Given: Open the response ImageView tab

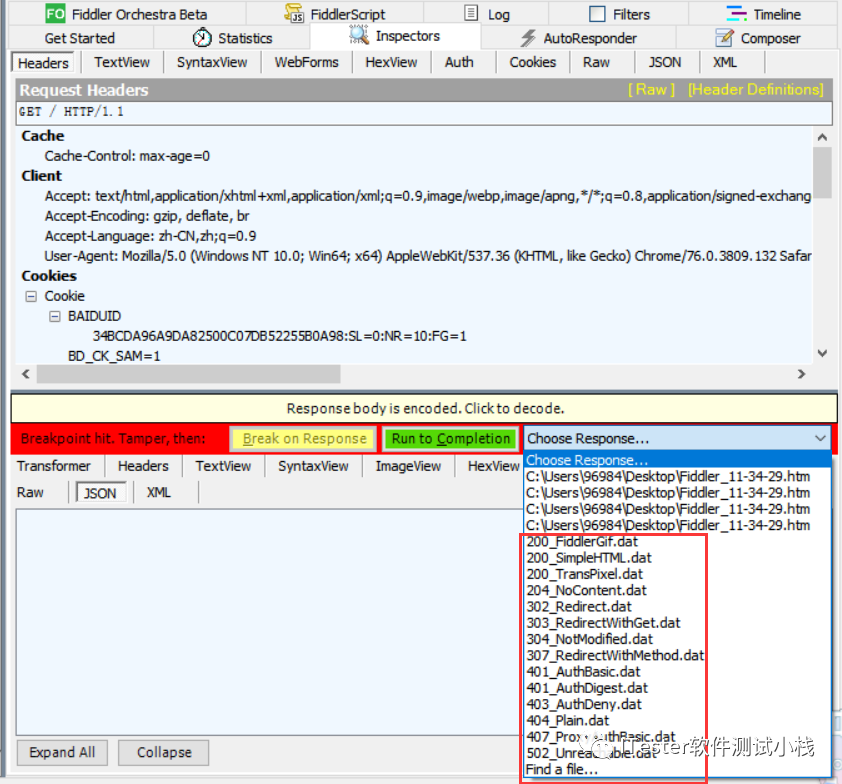Looking at the screenshot, I should pyautogui.click(x=408, y=466).
